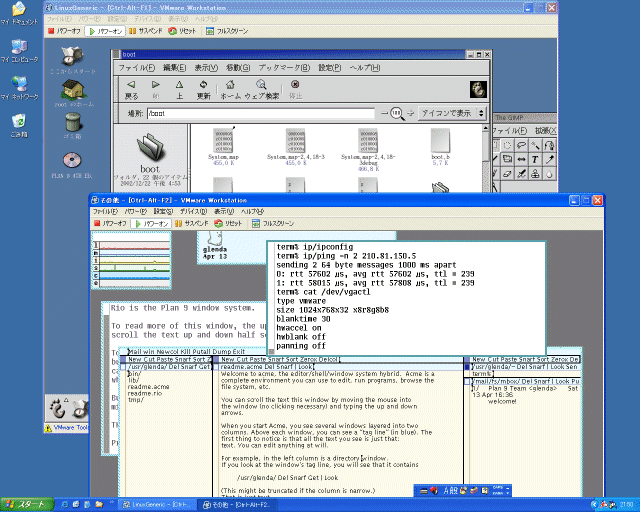
Task: Open the マイ コンピュータ desktop icon
Action: pos(19,51)
